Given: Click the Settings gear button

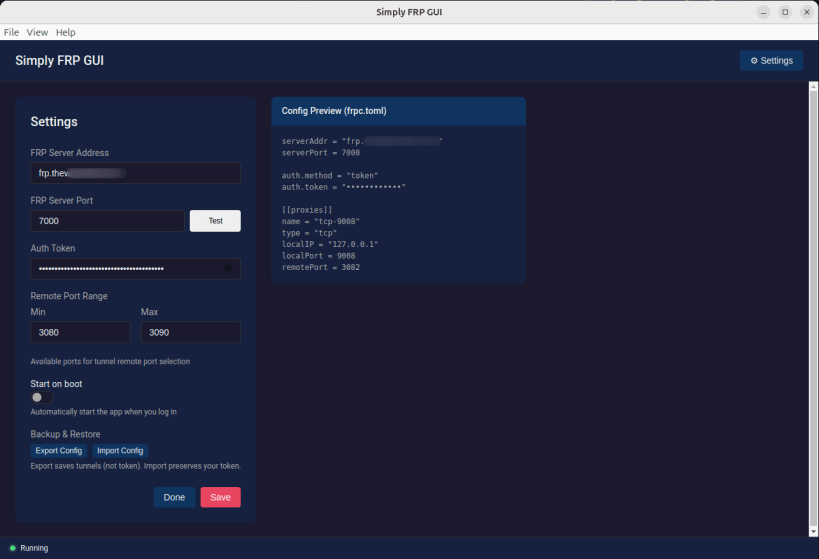Looking at the screenshot, I should point(771,61).
